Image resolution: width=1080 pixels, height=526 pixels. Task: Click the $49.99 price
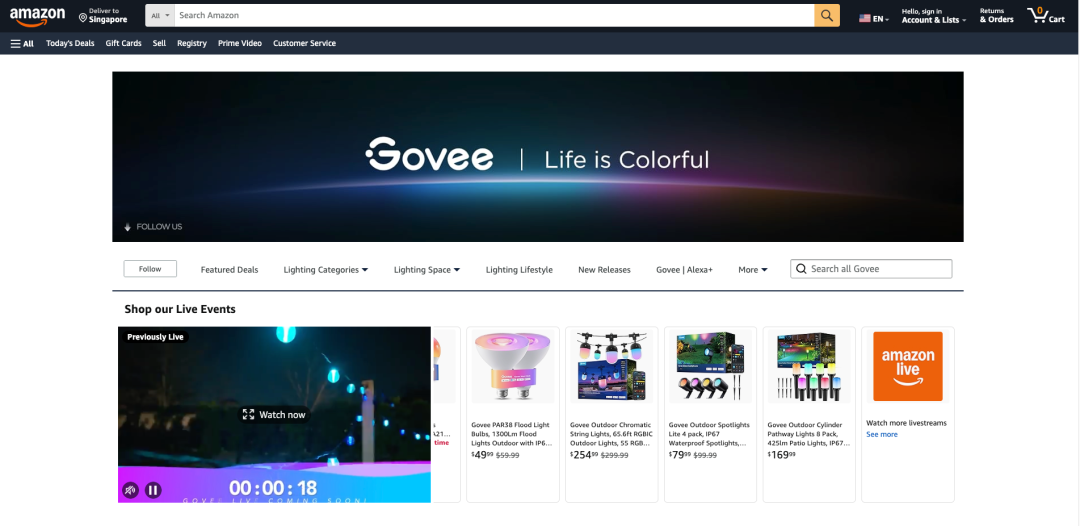point(482,455)
